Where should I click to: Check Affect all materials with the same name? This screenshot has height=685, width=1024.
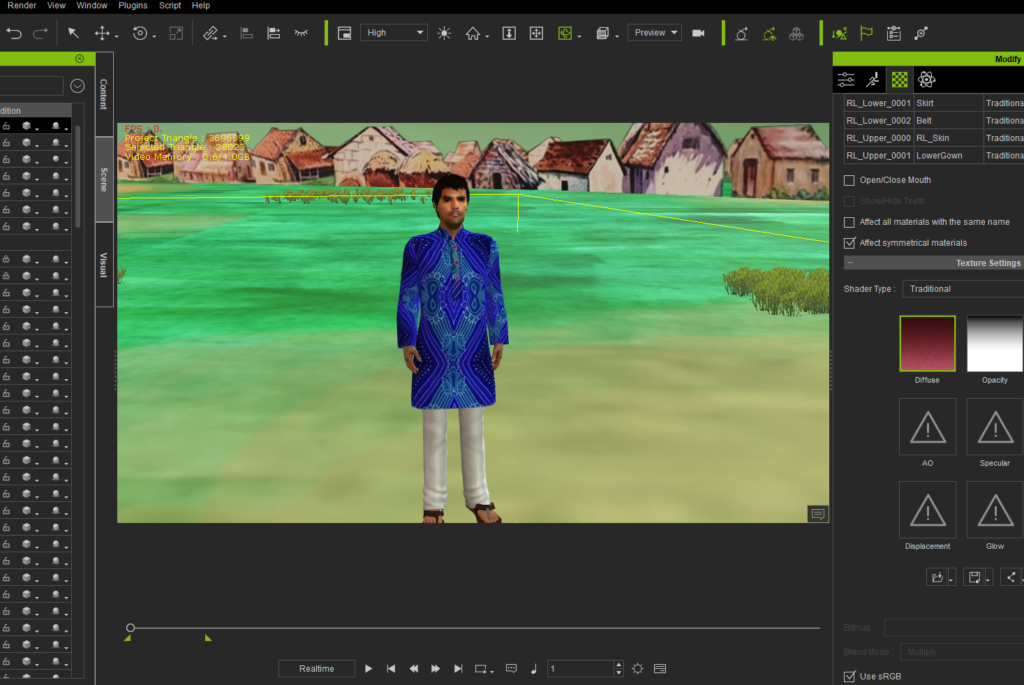849,222
